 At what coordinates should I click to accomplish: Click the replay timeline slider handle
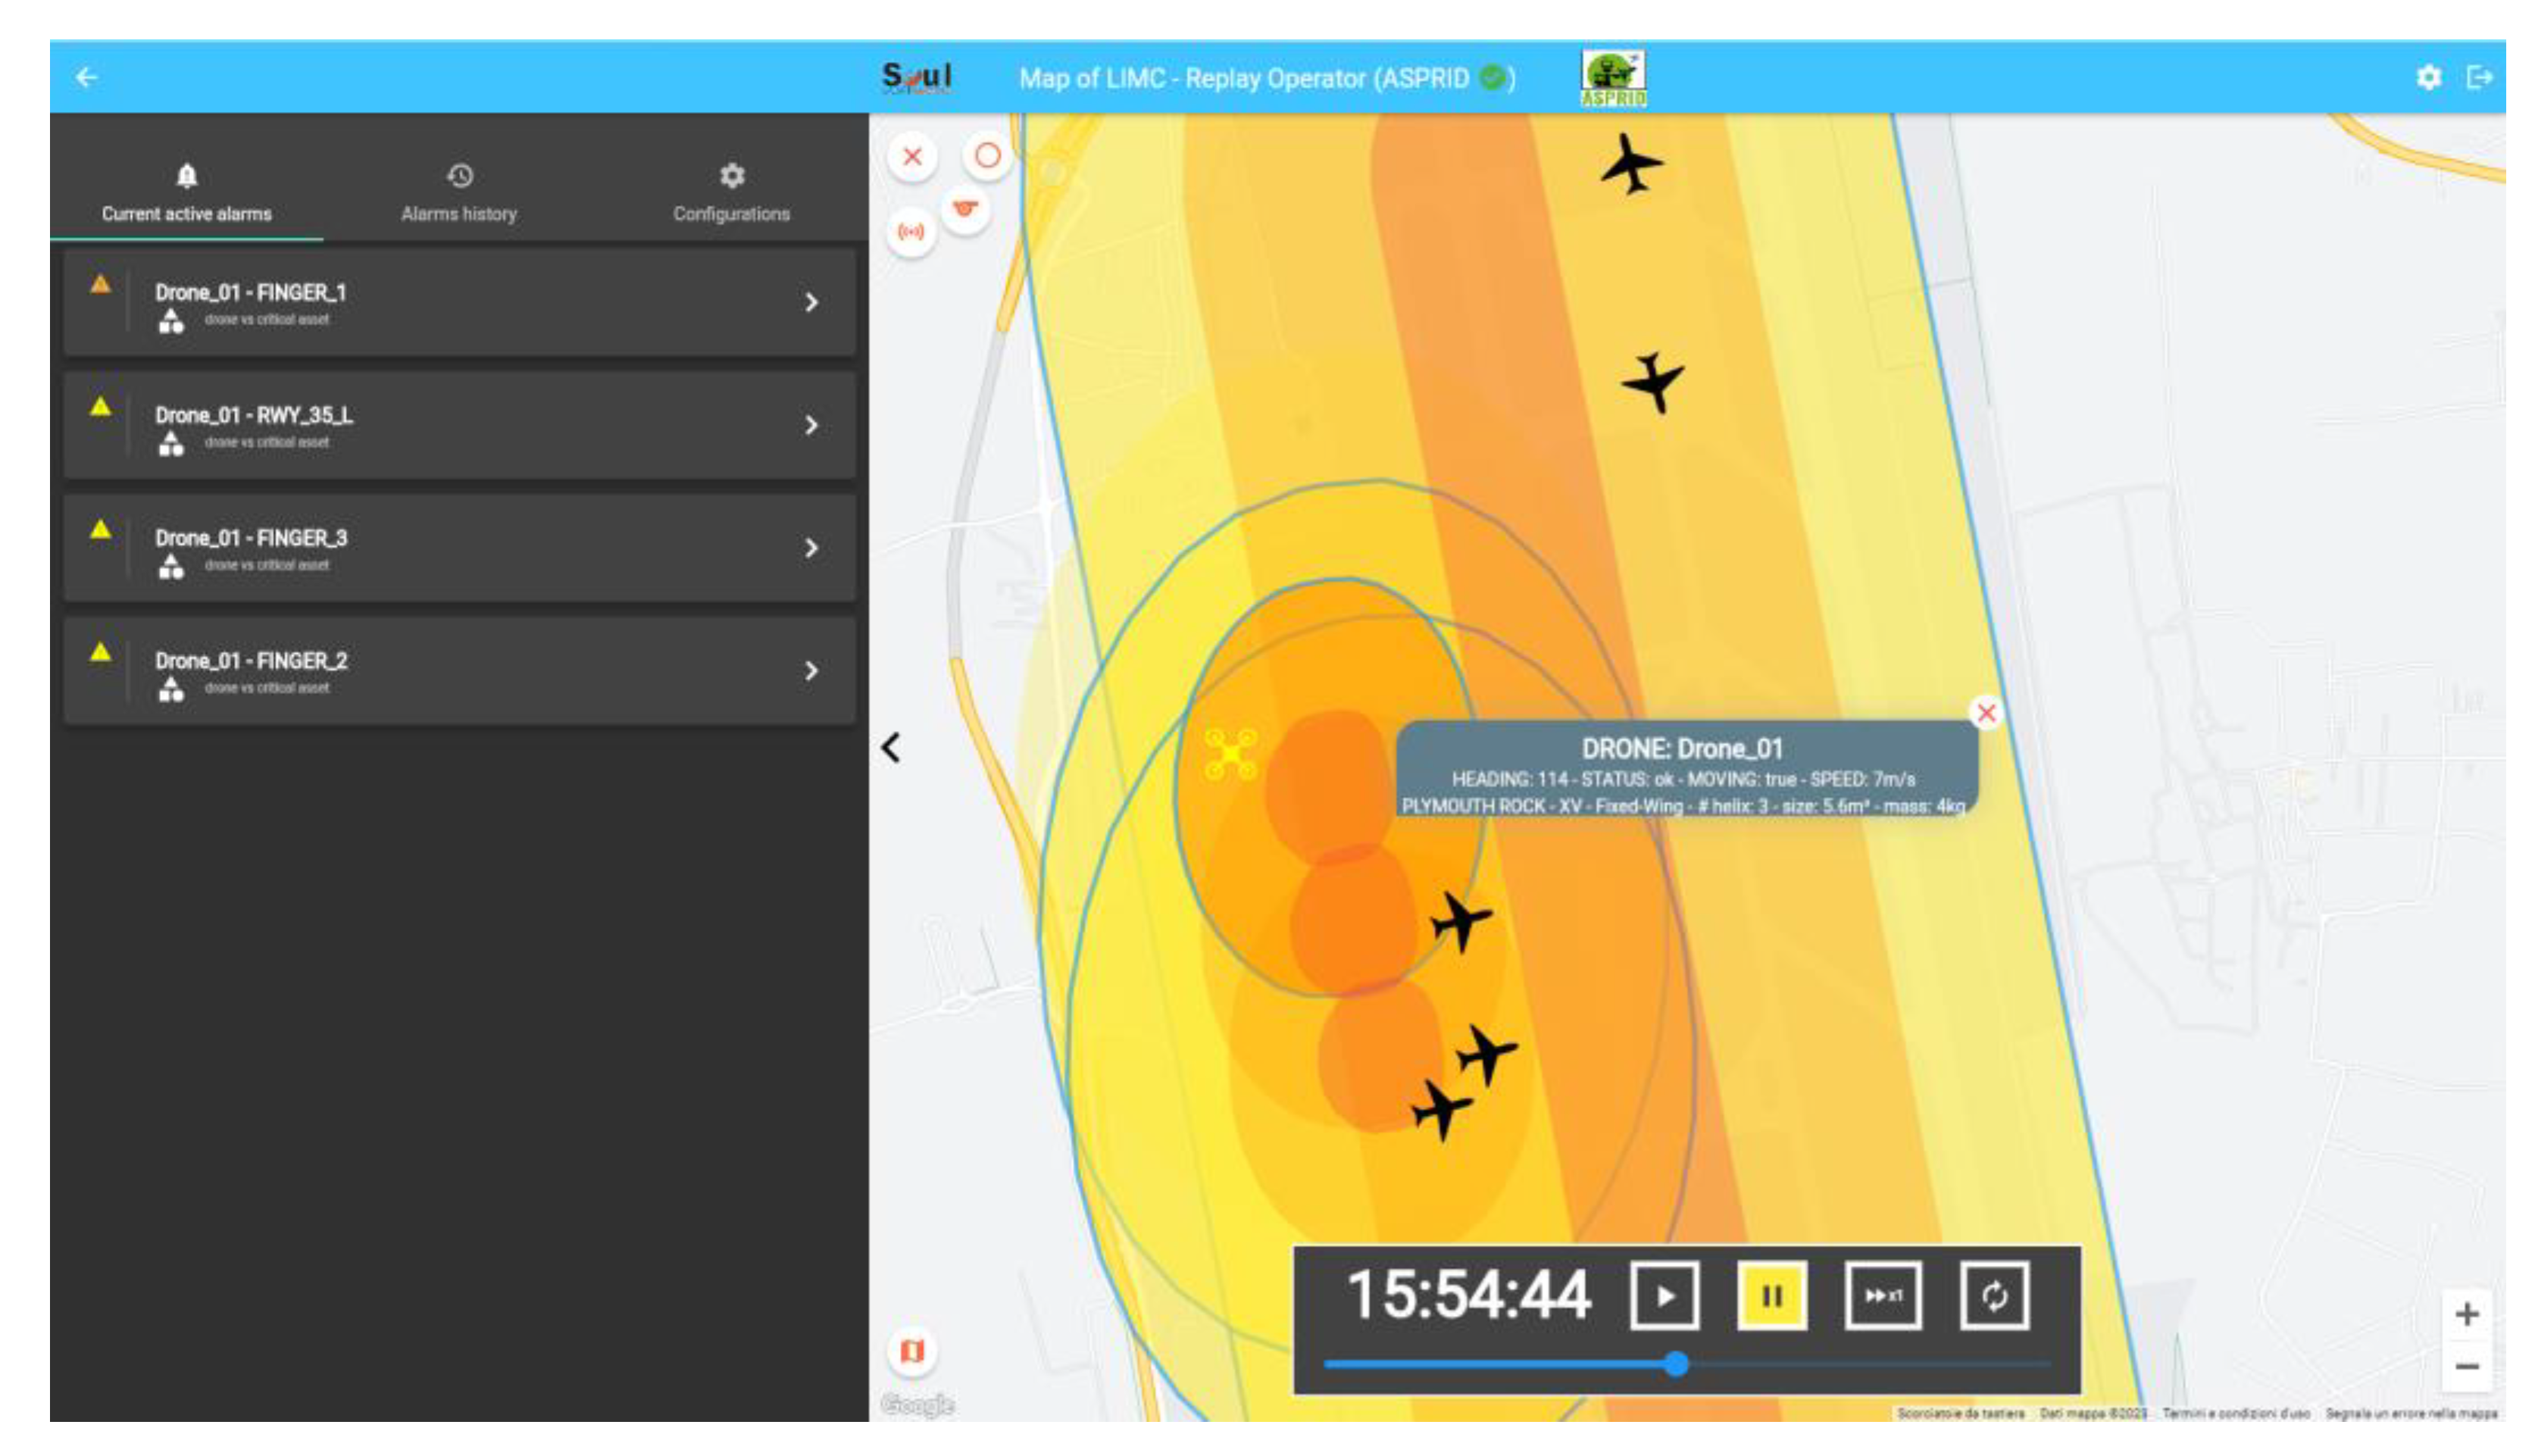[1677, 1363]
